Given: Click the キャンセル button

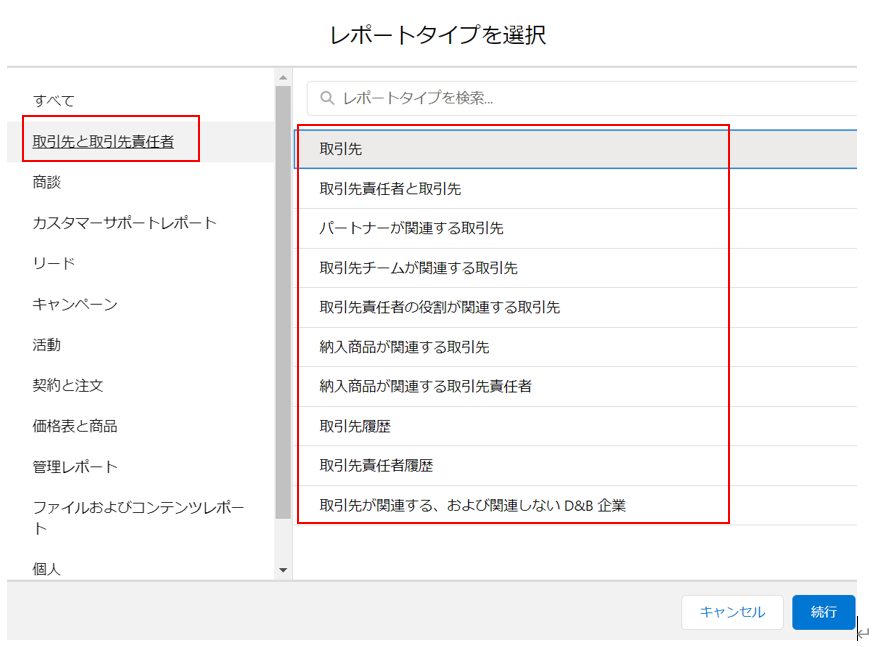Looking at the screenshot, I should coord(732,612).
